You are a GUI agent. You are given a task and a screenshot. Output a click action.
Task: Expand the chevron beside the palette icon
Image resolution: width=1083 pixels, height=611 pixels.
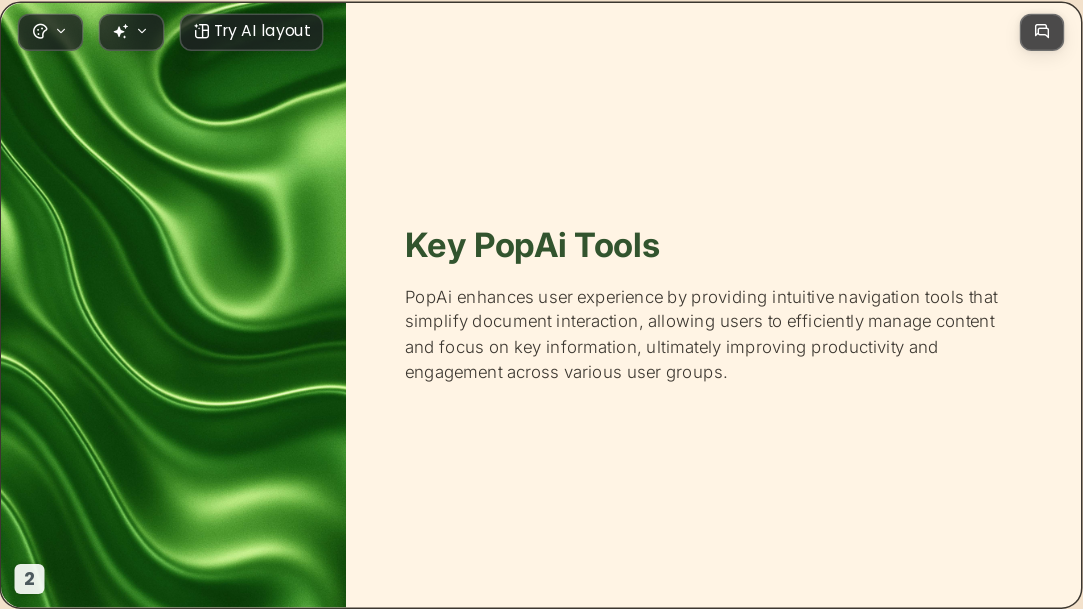point(61,31)
